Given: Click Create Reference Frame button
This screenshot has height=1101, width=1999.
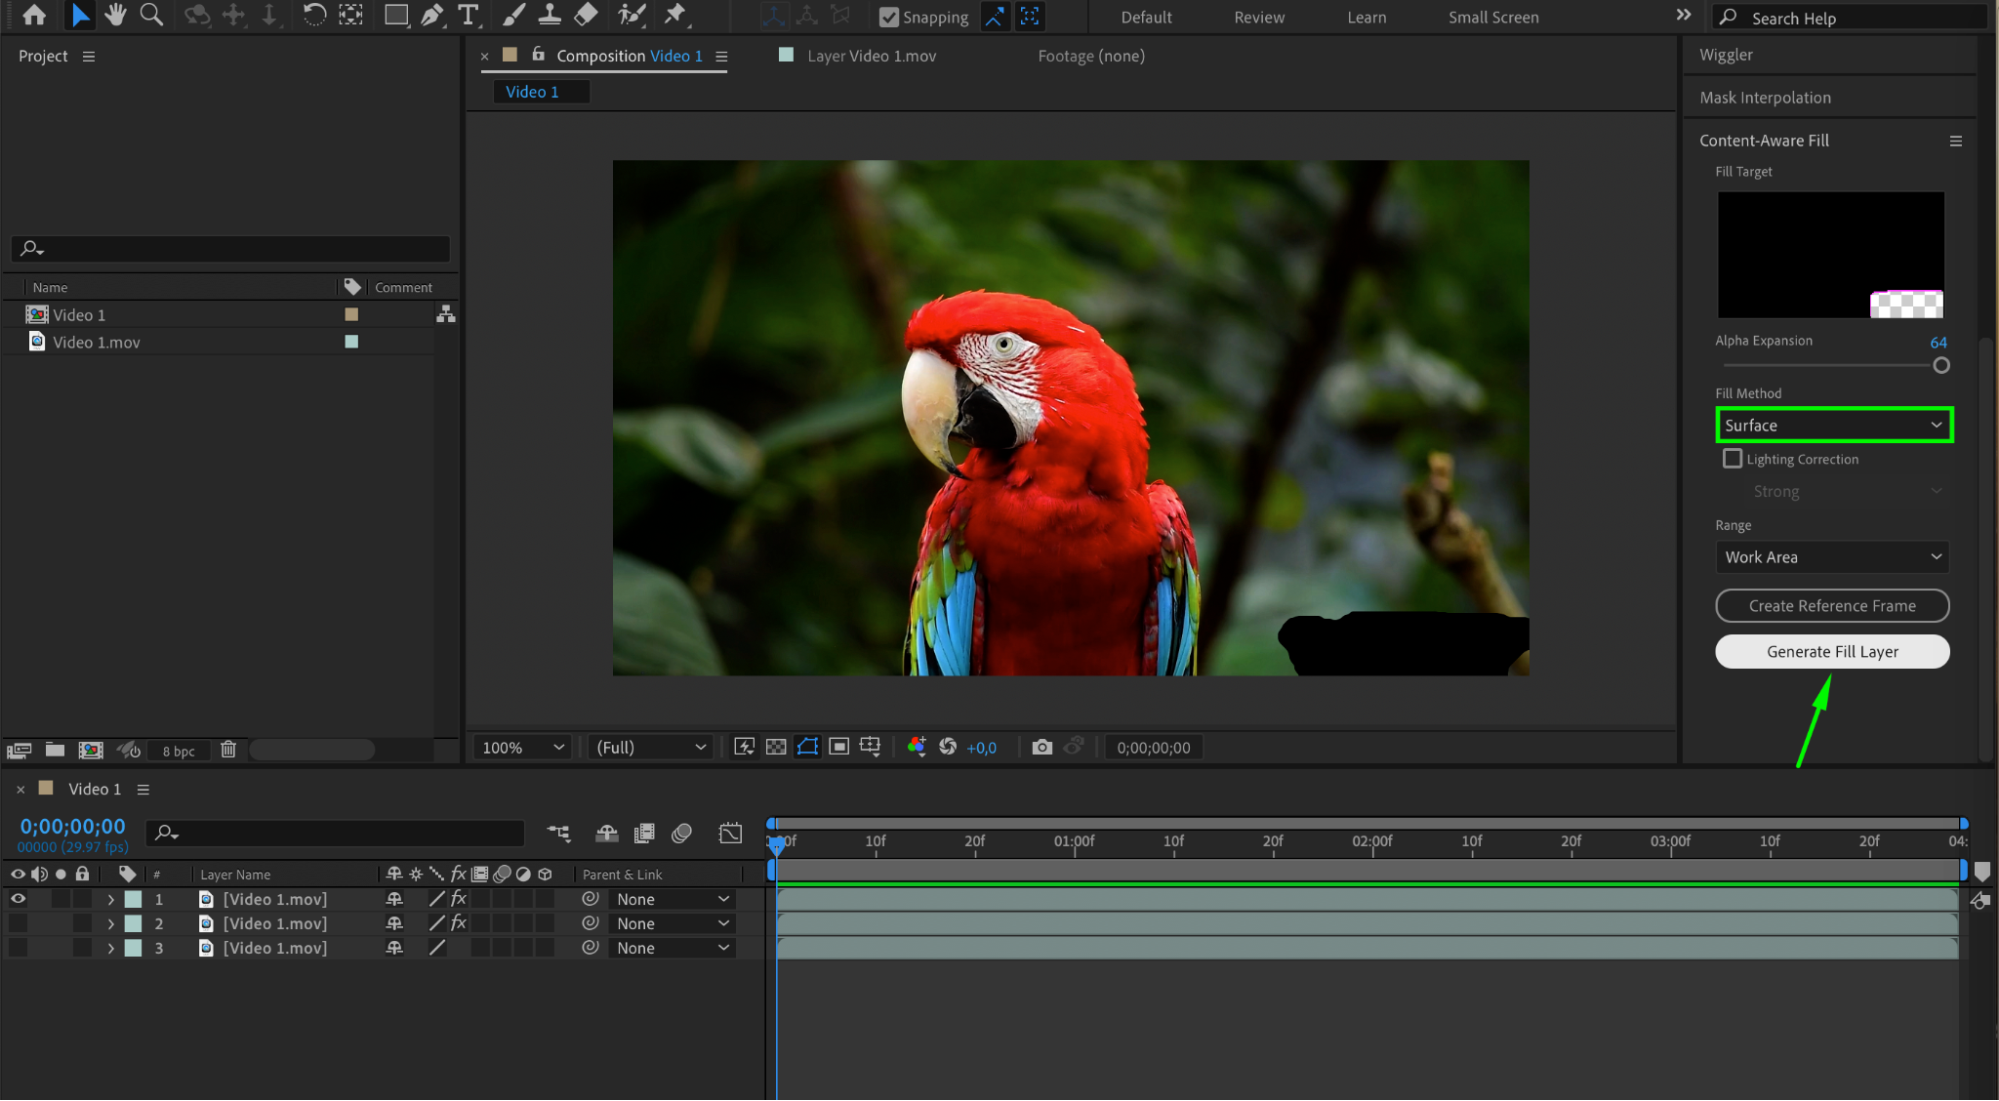Looking at the screenshot, I should coord(1832,606).
